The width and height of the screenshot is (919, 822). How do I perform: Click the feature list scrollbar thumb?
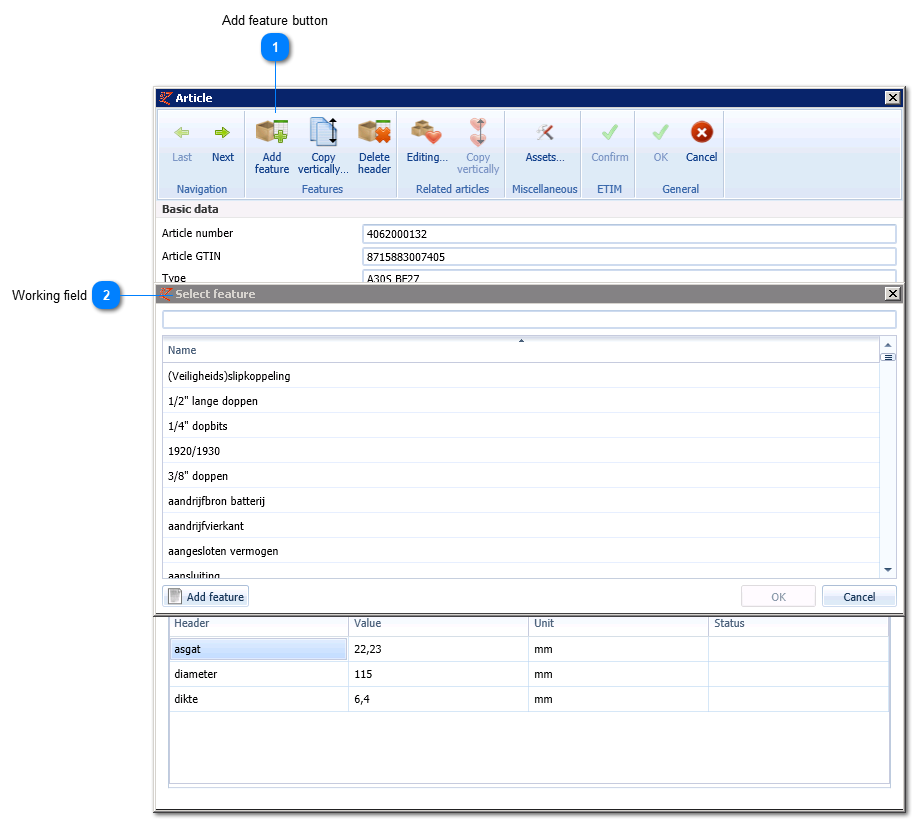[887, 357]
